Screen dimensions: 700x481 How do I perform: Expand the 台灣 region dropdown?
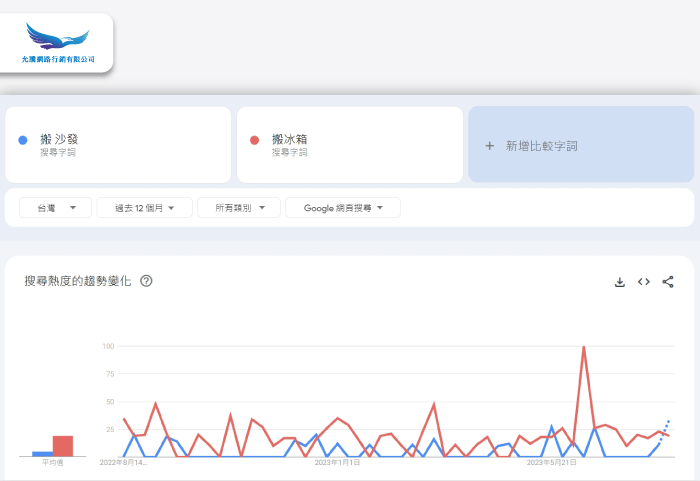(56, 208)
